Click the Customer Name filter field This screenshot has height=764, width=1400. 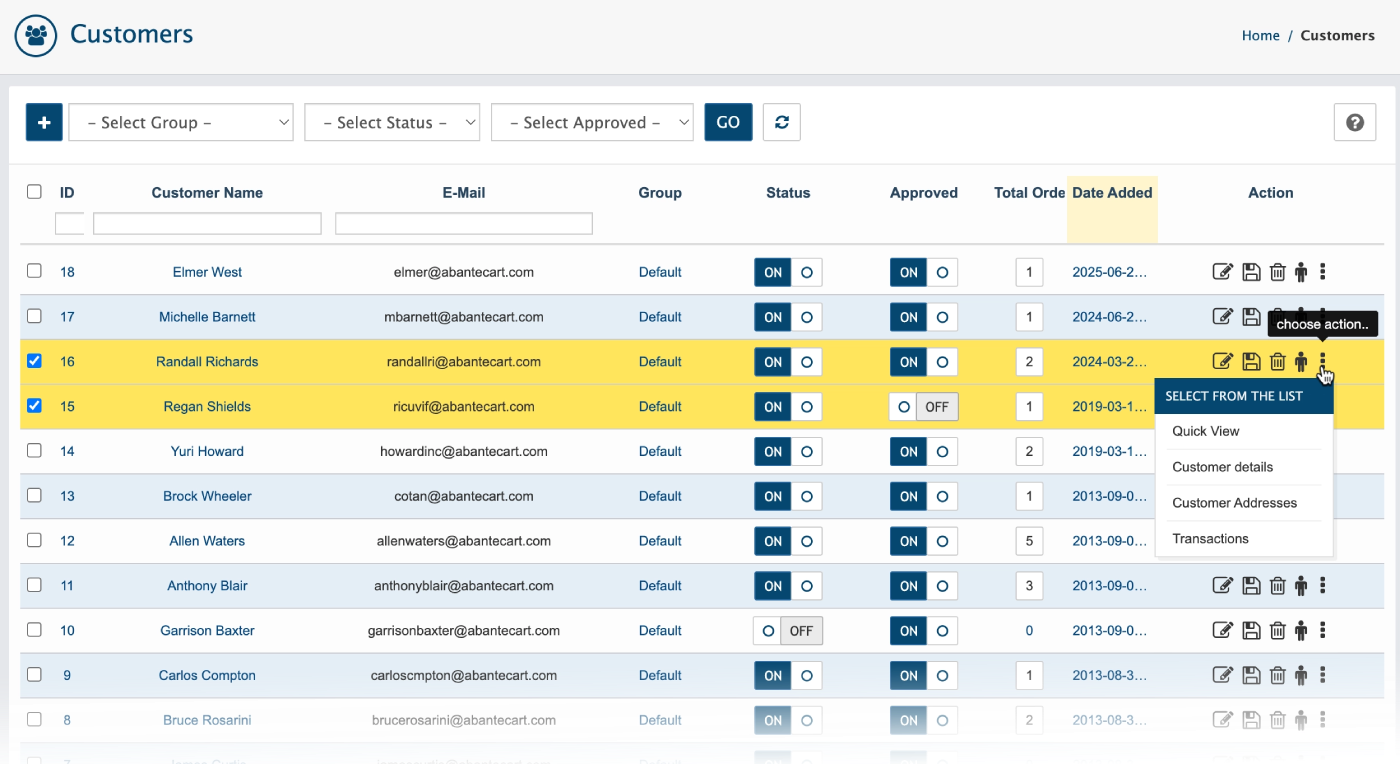[207, 223]
